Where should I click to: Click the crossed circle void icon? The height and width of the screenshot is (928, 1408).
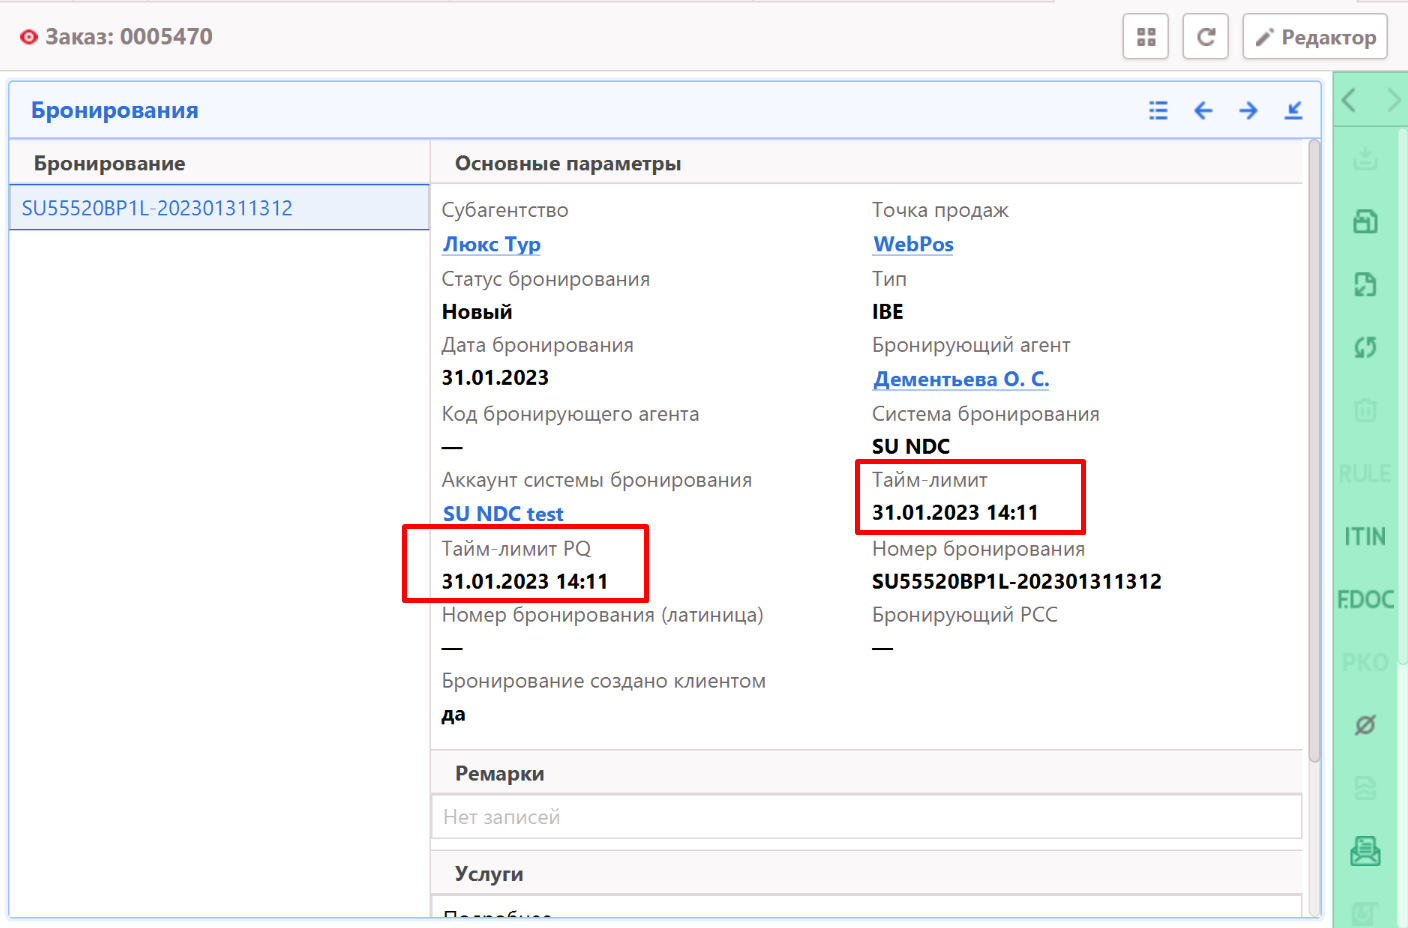tap(1365, 725)
